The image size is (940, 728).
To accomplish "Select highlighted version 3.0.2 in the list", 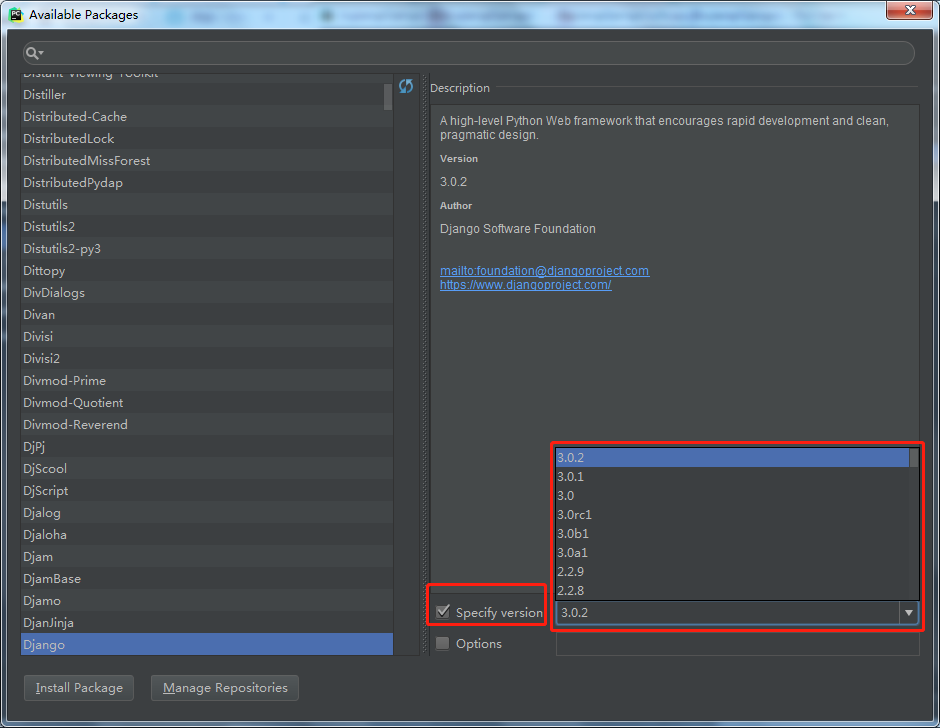I will (x=732, y=458).
